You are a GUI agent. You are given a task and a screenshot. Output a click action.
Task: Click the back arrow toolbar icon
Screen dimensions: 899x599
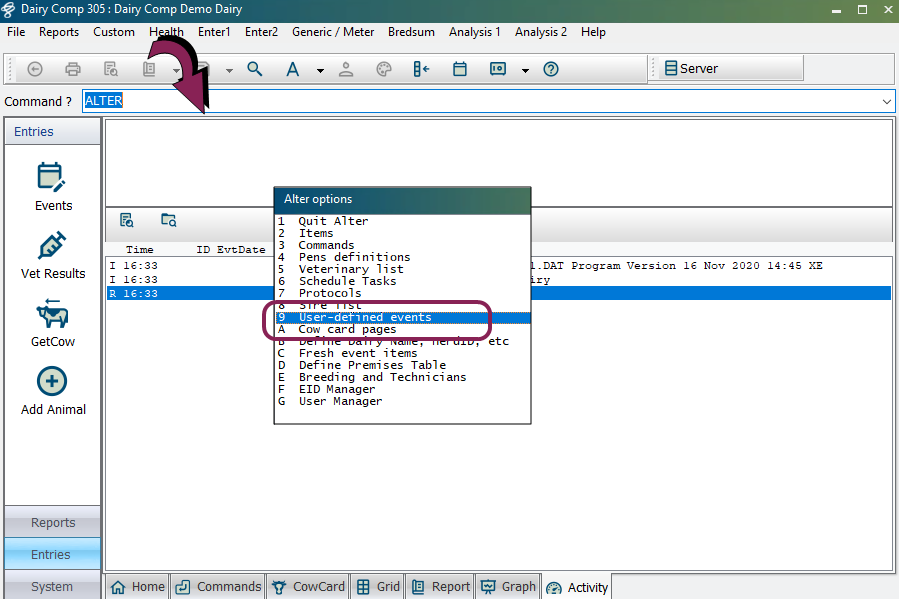coord(35,69)
